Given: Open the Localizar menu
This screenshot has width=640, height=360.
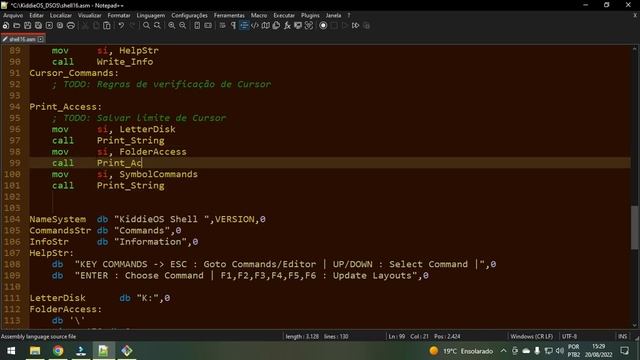Looking at the screenshot, I should (61, 15).
